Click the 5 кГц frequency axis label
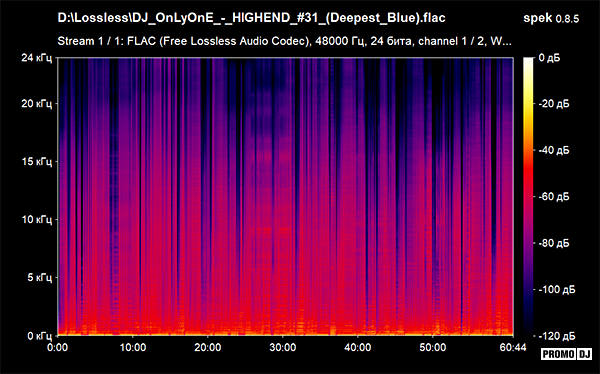 click(x=39, y=277)
